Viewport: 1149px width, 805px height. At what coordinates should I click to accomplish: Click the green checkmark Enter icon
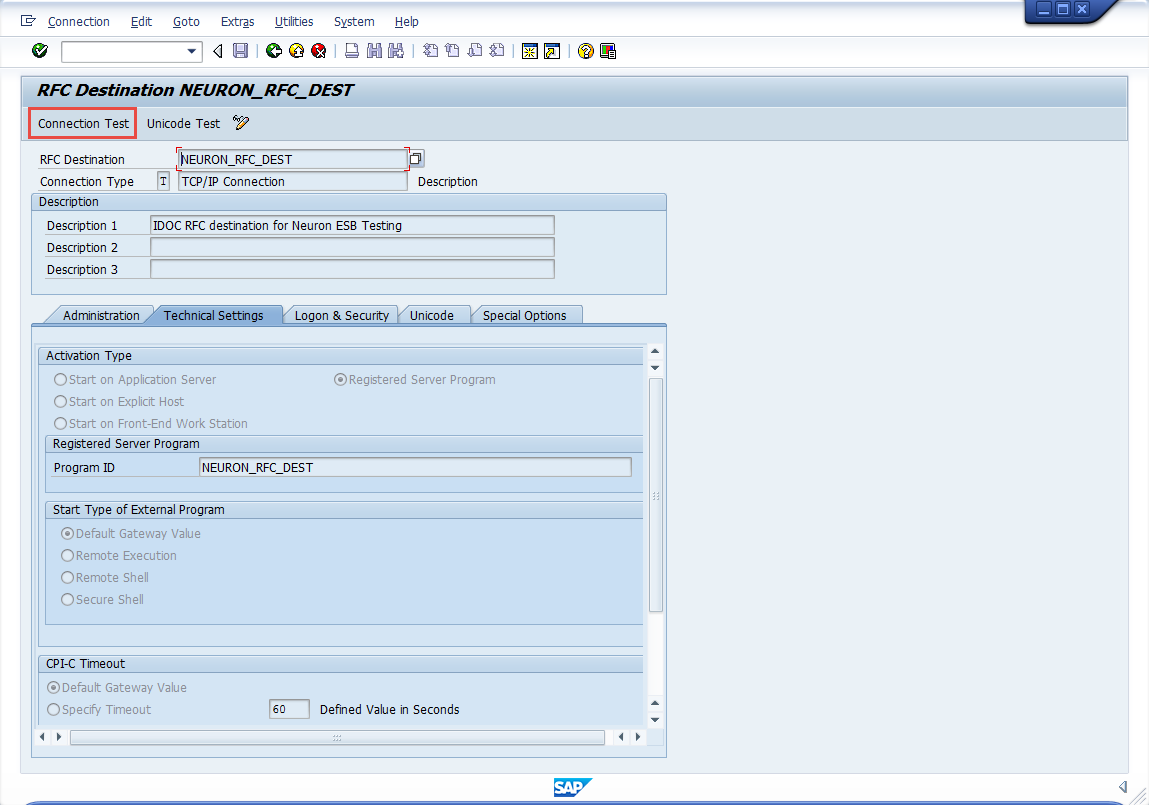pyautogui.click(x=40, y=51)
